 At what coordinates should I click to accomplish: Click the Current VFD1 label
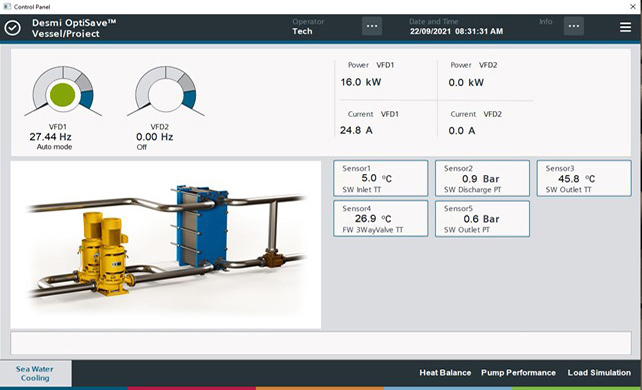(x=373, y=114)
